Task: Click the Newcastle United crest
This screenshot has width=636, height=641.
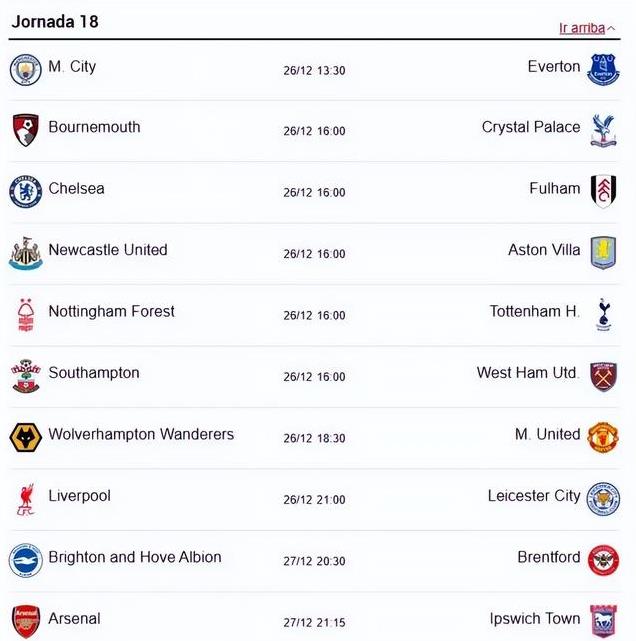Action: click(x=25, y=253)
